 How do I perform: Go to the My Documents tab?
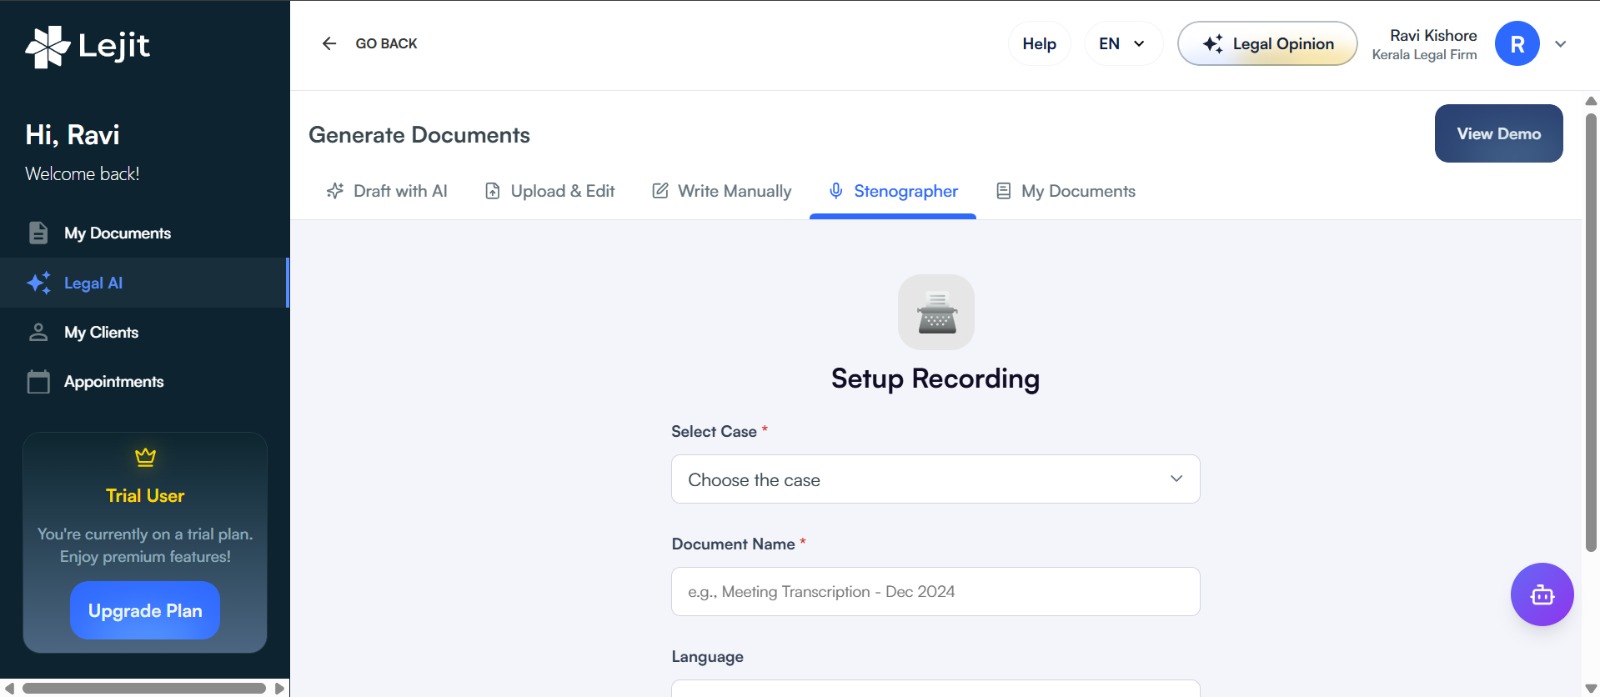[1066, 191]
